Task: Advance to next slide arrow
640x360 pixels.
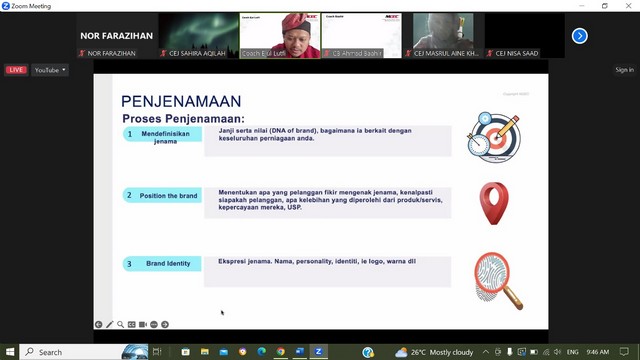Action: tap(165, 324)
